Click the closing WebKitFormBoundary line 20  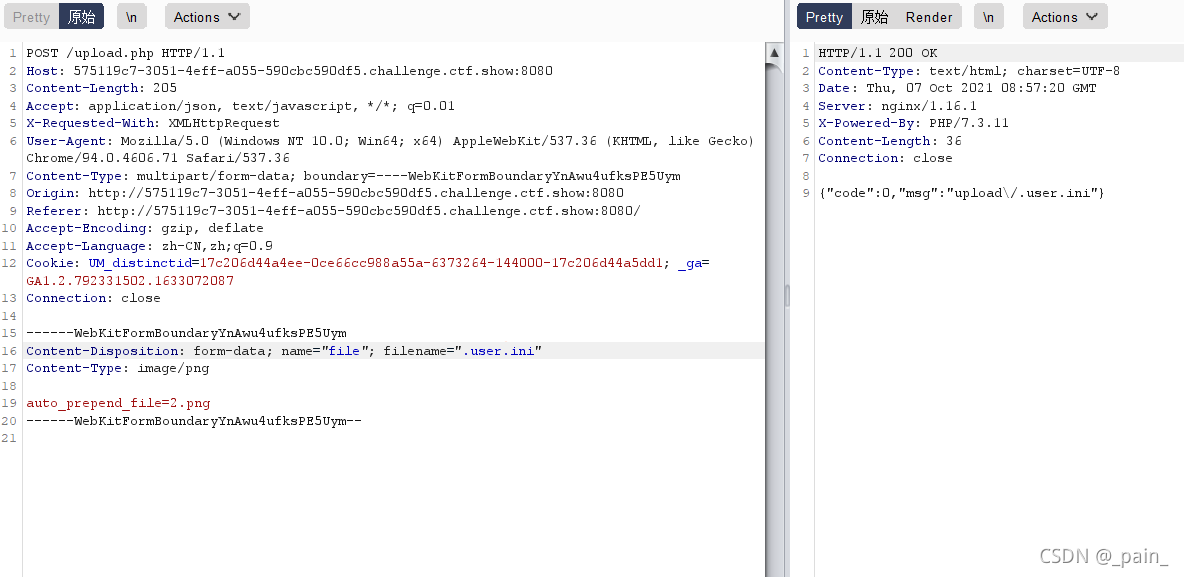(x=194, y=421)
